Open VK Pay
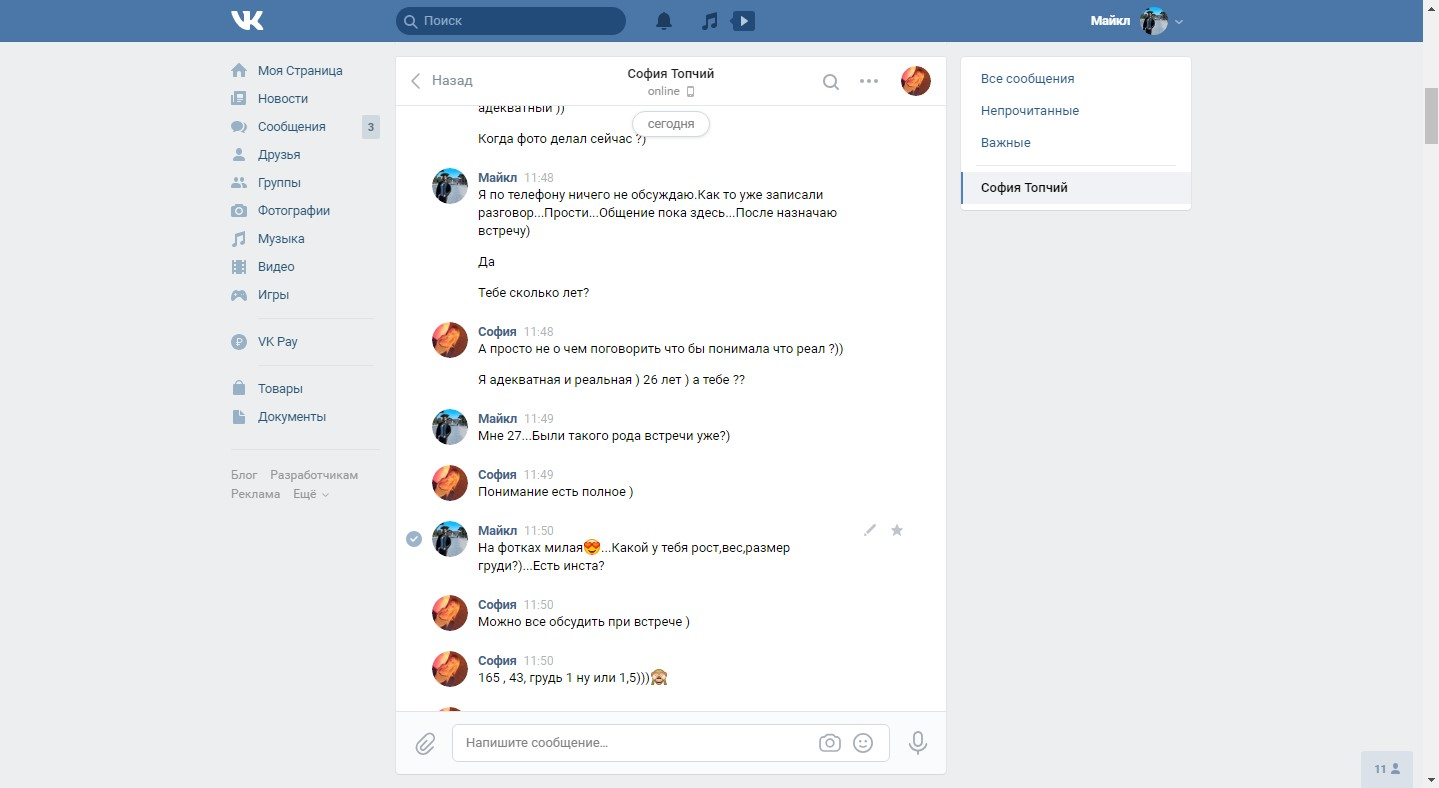Image resolution: width=1439 pixels, height=788 pixels. tap(278, 342)
